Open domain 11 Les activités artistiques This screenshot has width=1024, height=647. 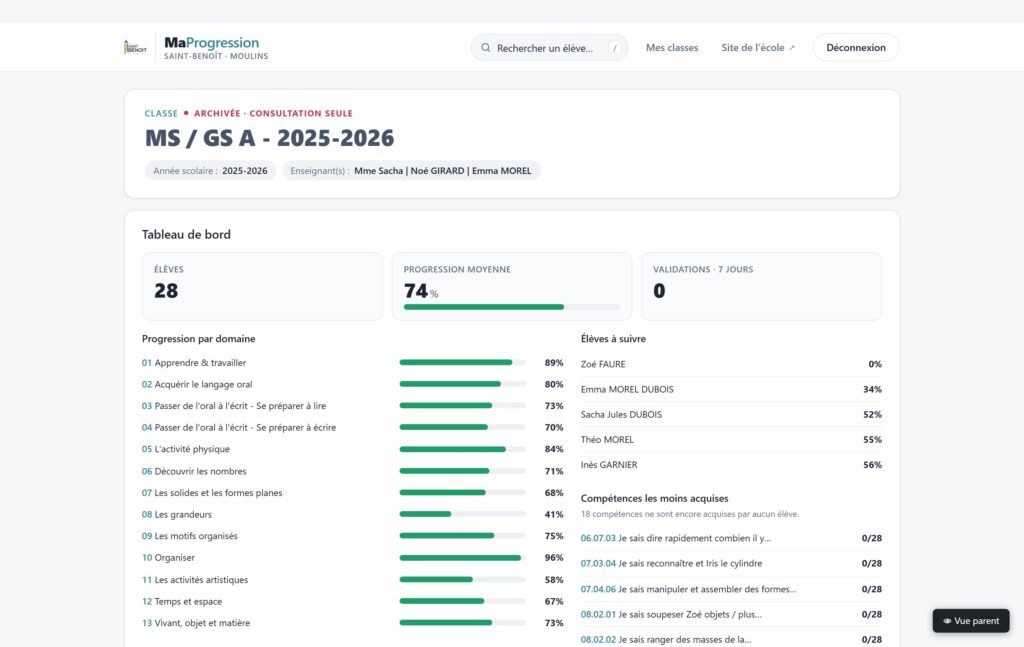195,579
